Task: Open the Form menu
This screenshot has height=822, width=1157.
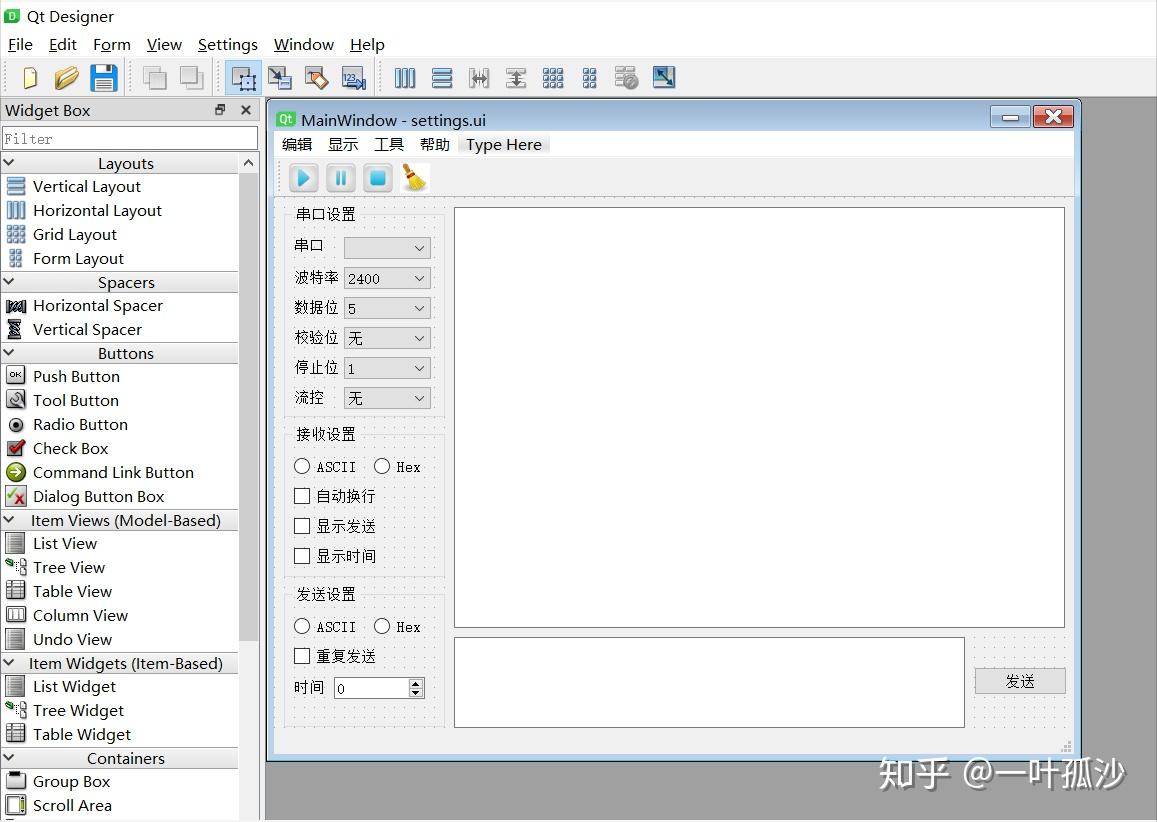Action: (111, 44)
